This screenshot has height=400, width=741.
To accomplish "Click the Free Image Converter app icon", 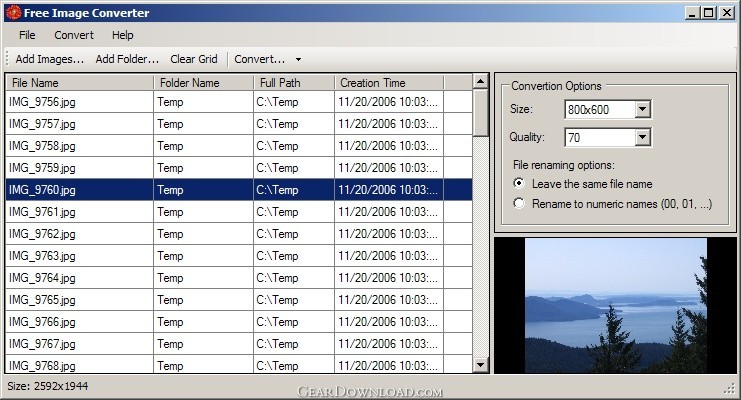I will (x=13, y=12).
